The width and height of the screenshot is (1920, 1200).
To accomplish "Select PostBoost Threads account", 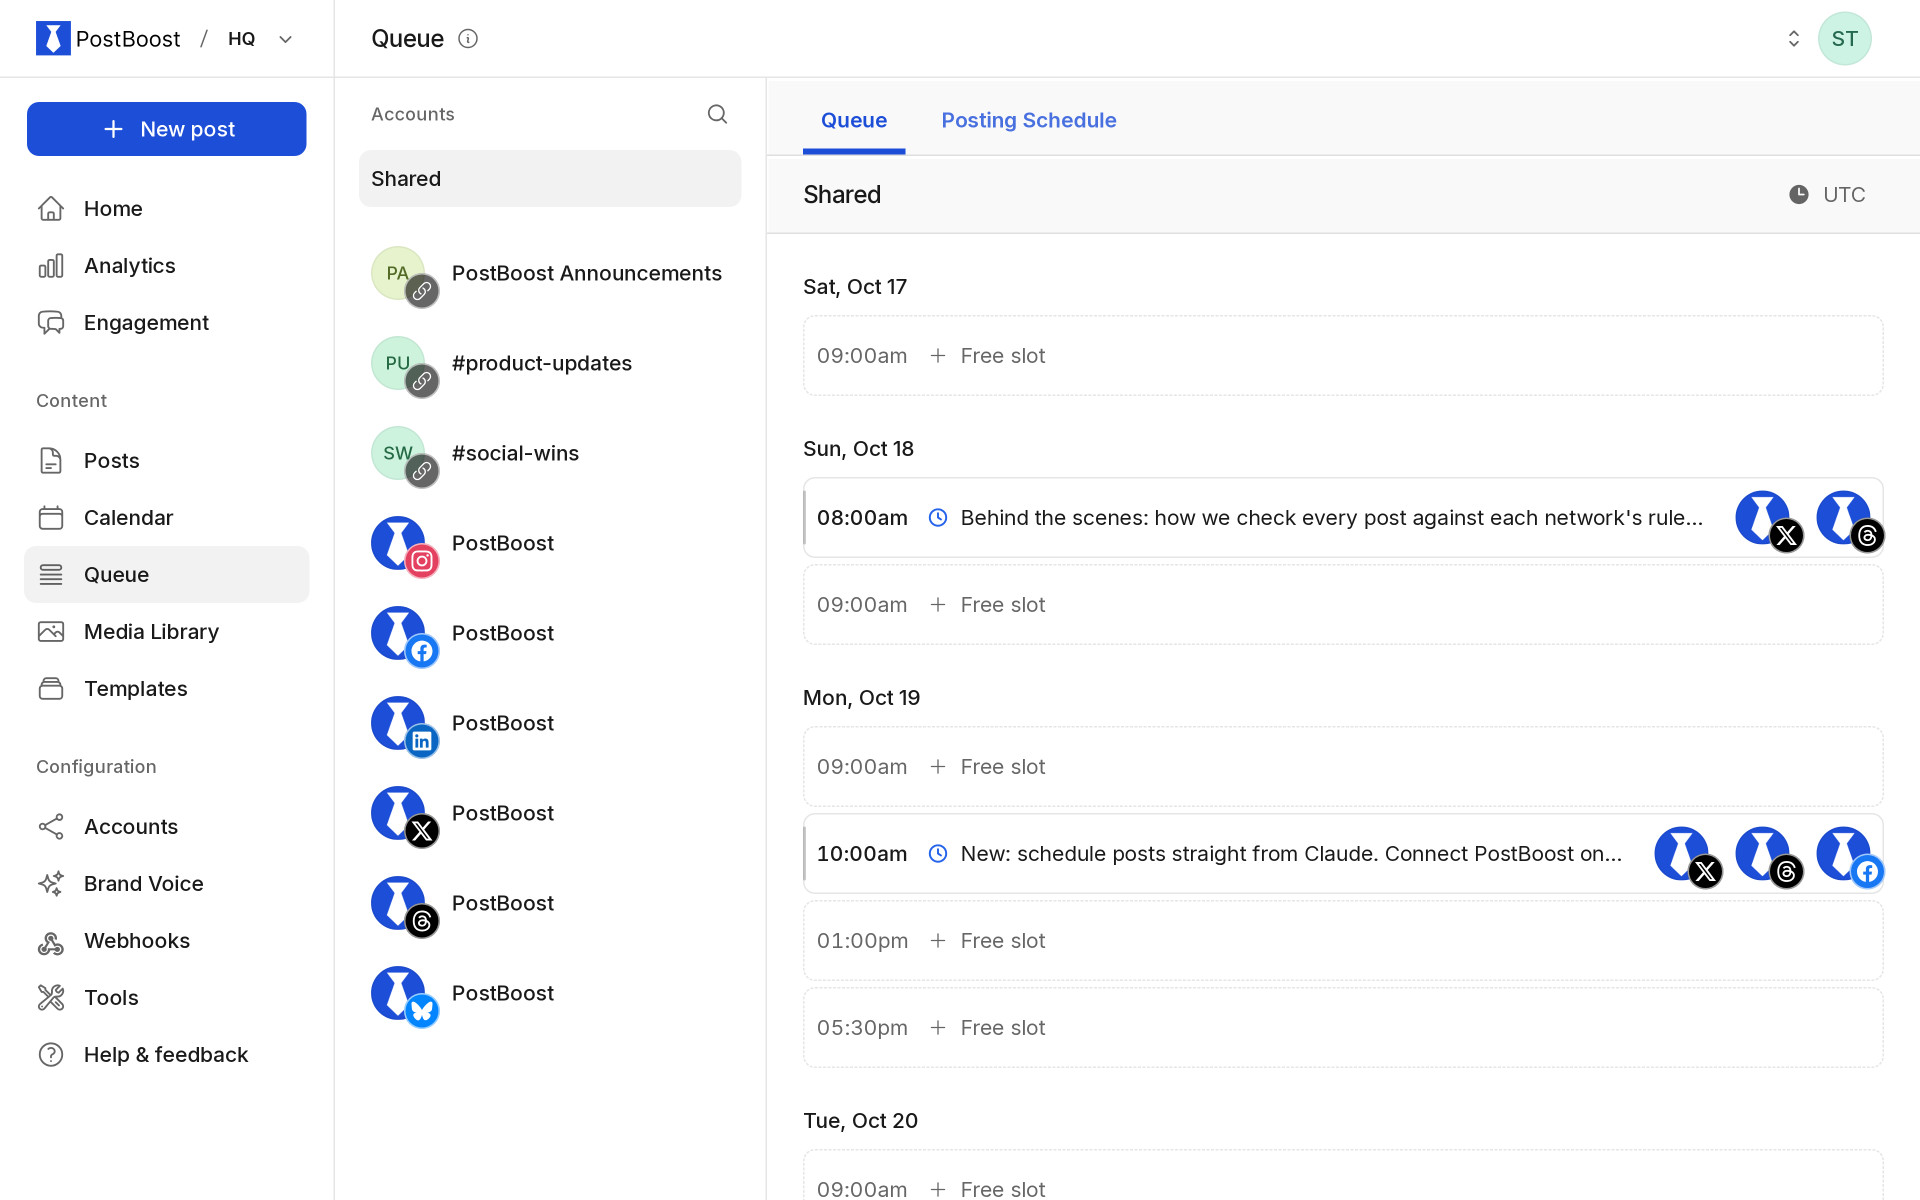I will point(550,903).
